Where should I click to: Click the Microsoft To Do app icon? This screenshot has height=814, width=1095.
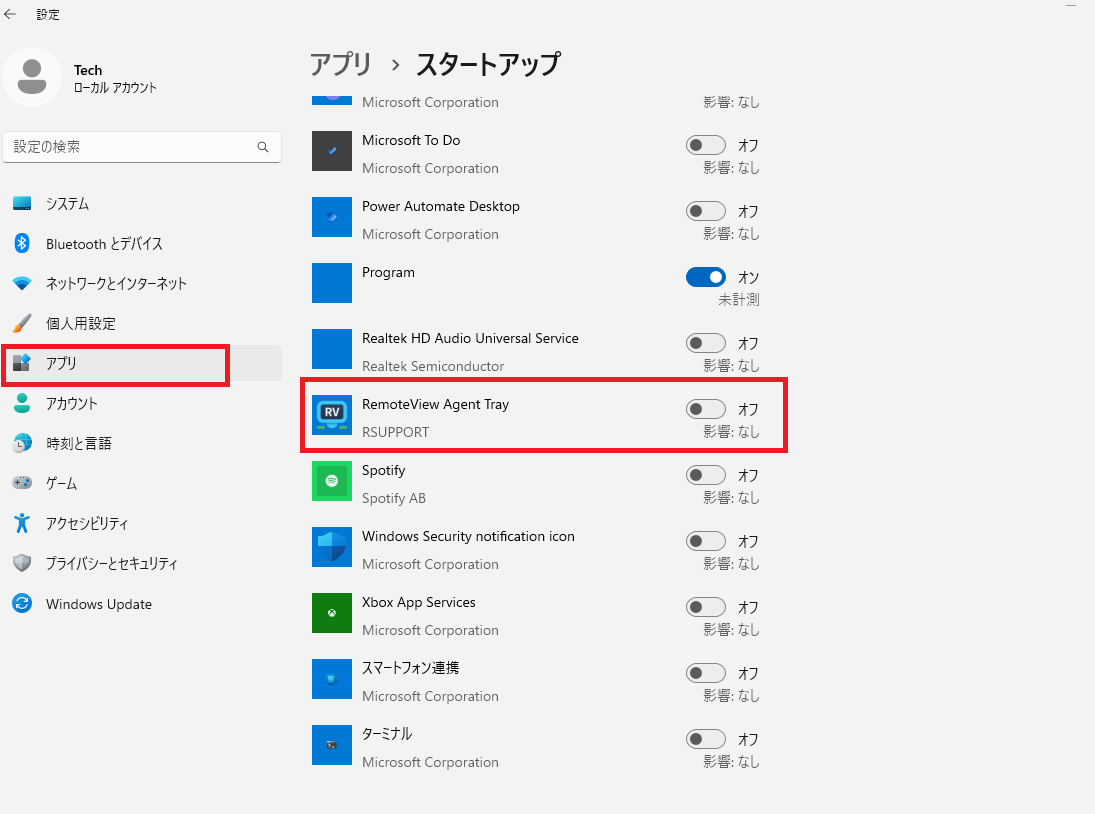pyautogui.click(x=332, y=151)
